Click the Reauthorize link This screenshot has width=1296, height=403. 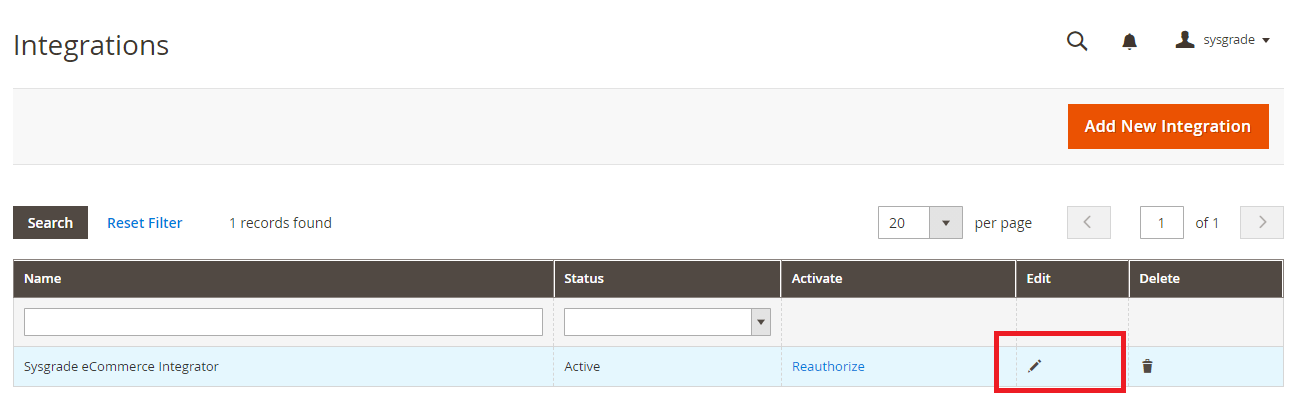(828, 366)
